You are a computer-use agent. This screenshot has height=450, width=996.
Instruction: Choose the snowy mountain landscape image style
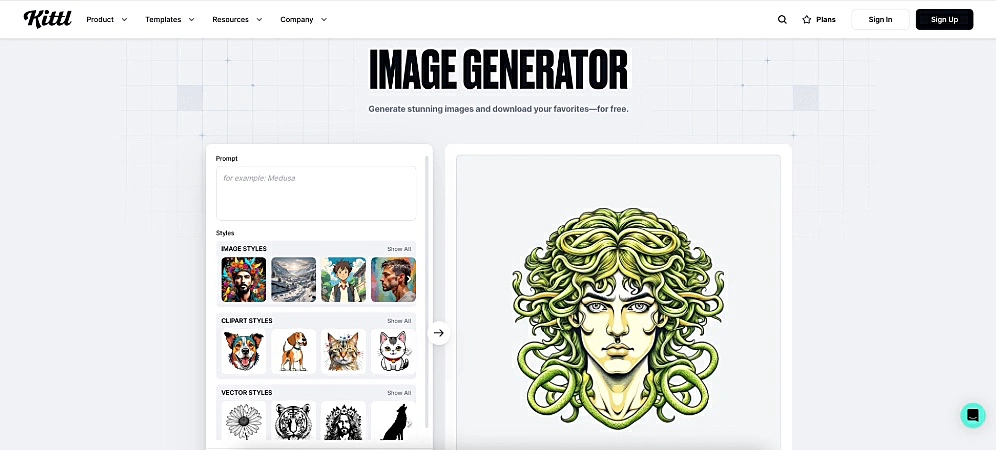pos(293,279)
